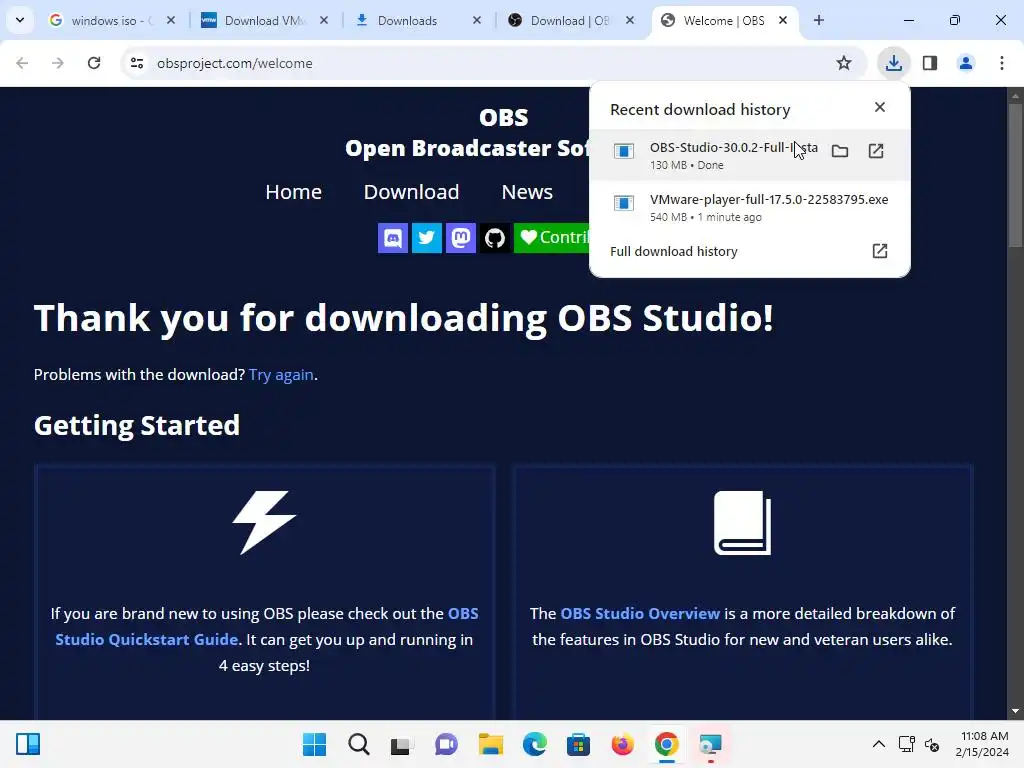Viewport: 1024px width, 768px height.
Task: Open the Widgets button on taskbar
Action: pyautogui.click(x=28, y=744)
